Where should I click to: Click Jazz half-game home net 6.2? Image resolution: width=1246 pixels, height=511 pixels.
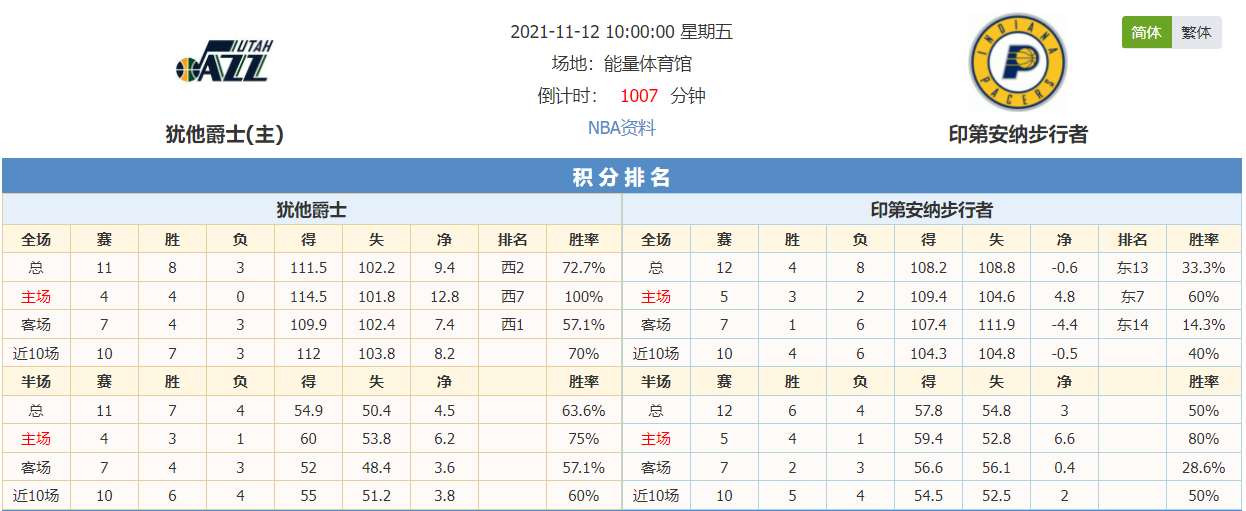pyautogui.click(x=445, y=439)
